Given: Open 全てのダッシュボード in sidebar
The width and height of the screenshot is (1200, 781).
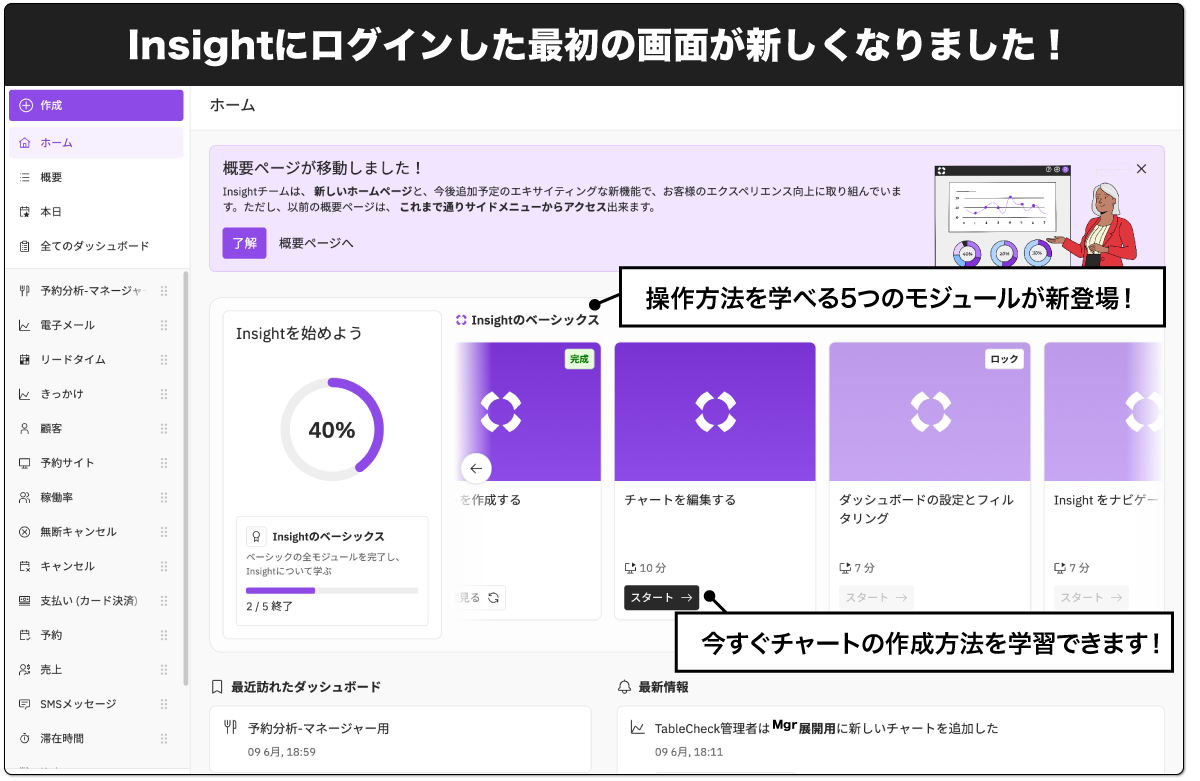Looking at the screenshot, I should coord(96,246).
